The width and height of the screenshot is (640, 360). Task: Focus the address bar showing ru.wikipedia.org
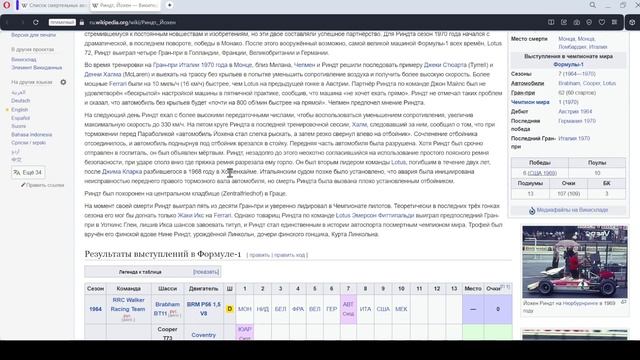pyautogui.click(x=133, y=22)
